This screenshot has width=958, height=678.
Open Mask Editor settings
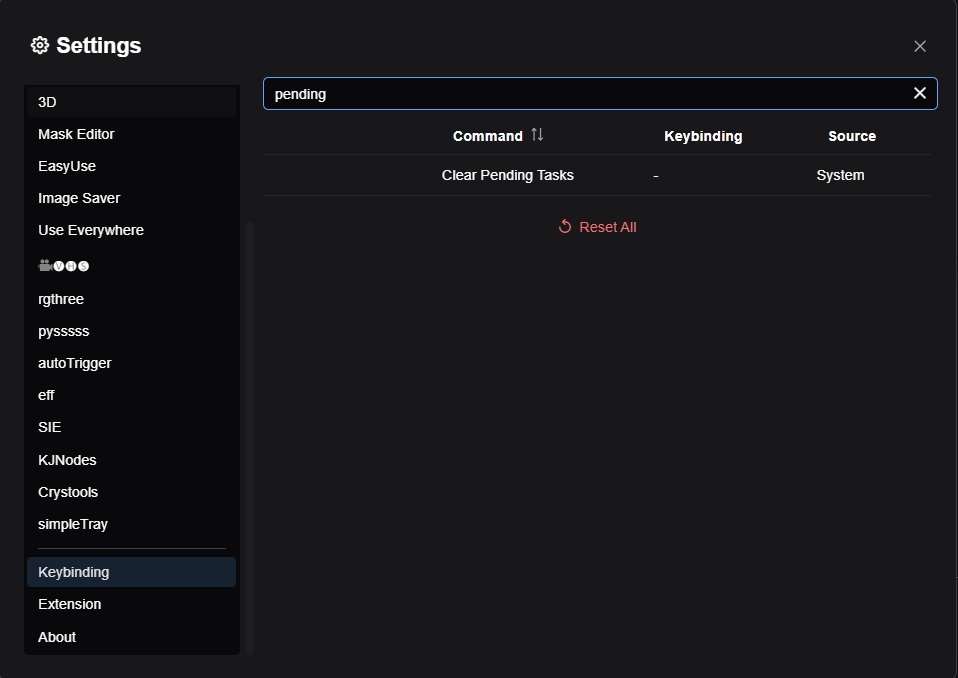[131, 134]
